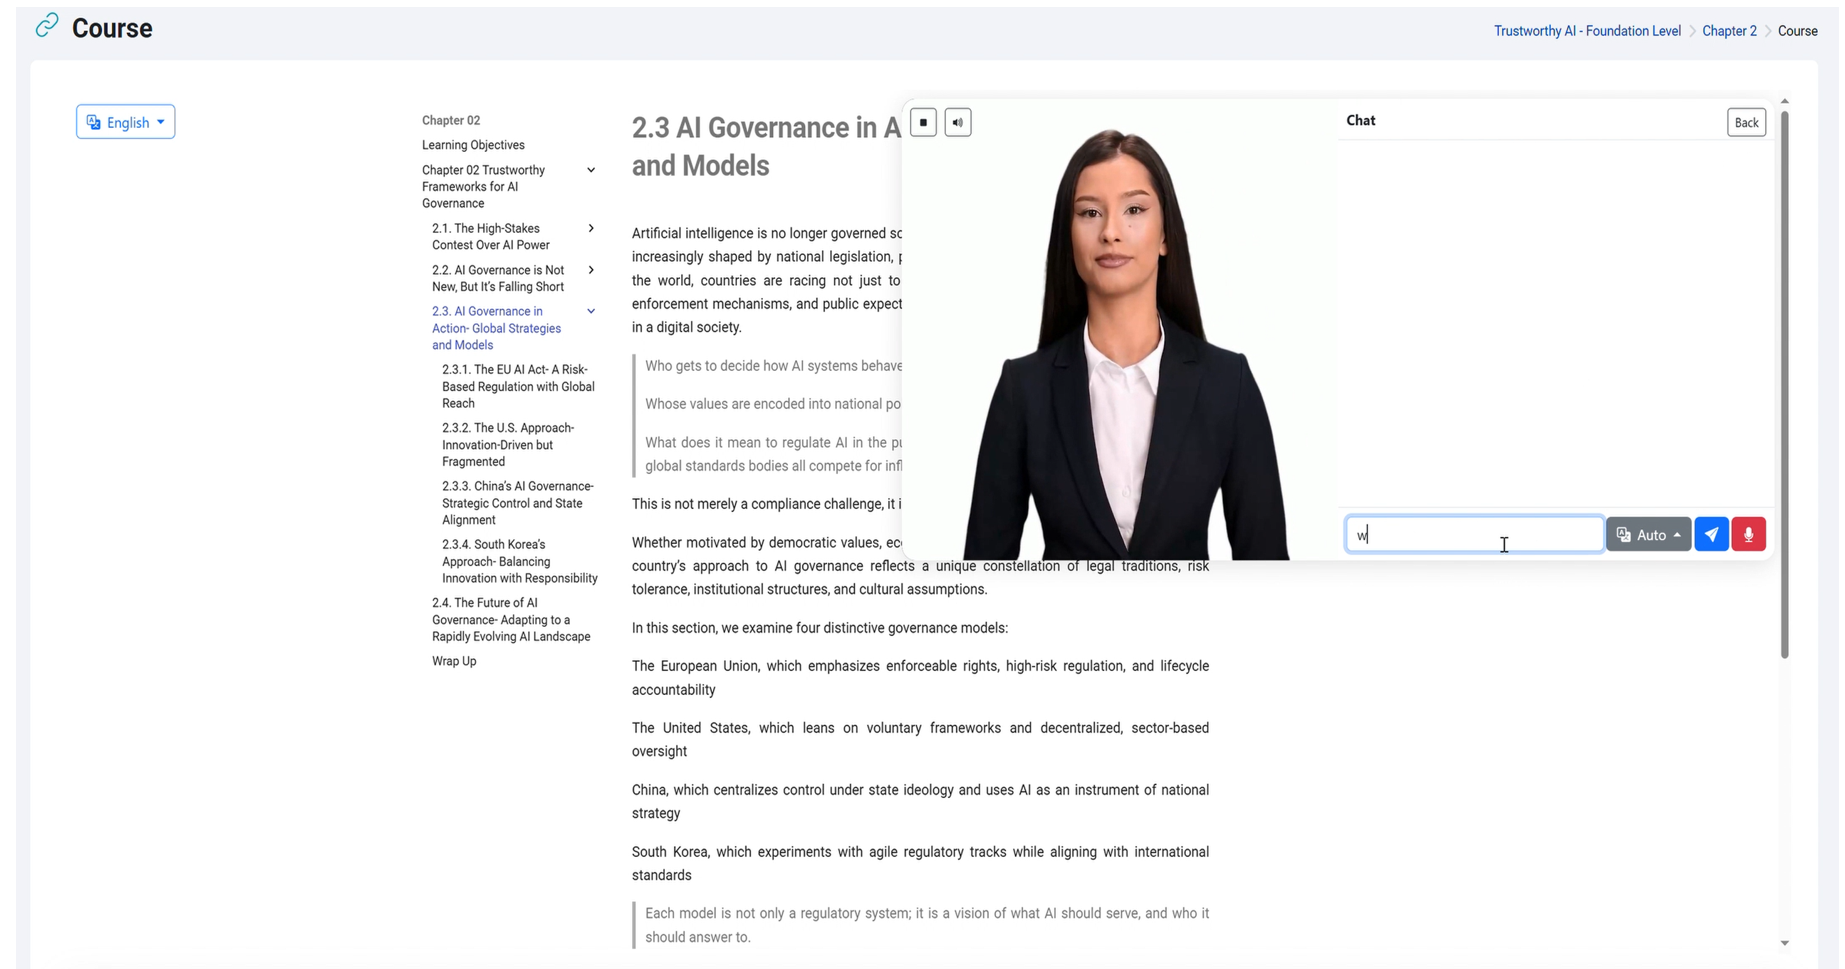Collapse Chapter 02 Trustworthy Frameworks section
Image resolution: width=1845 pixels, height=969 pixels.
coord(591,170)
